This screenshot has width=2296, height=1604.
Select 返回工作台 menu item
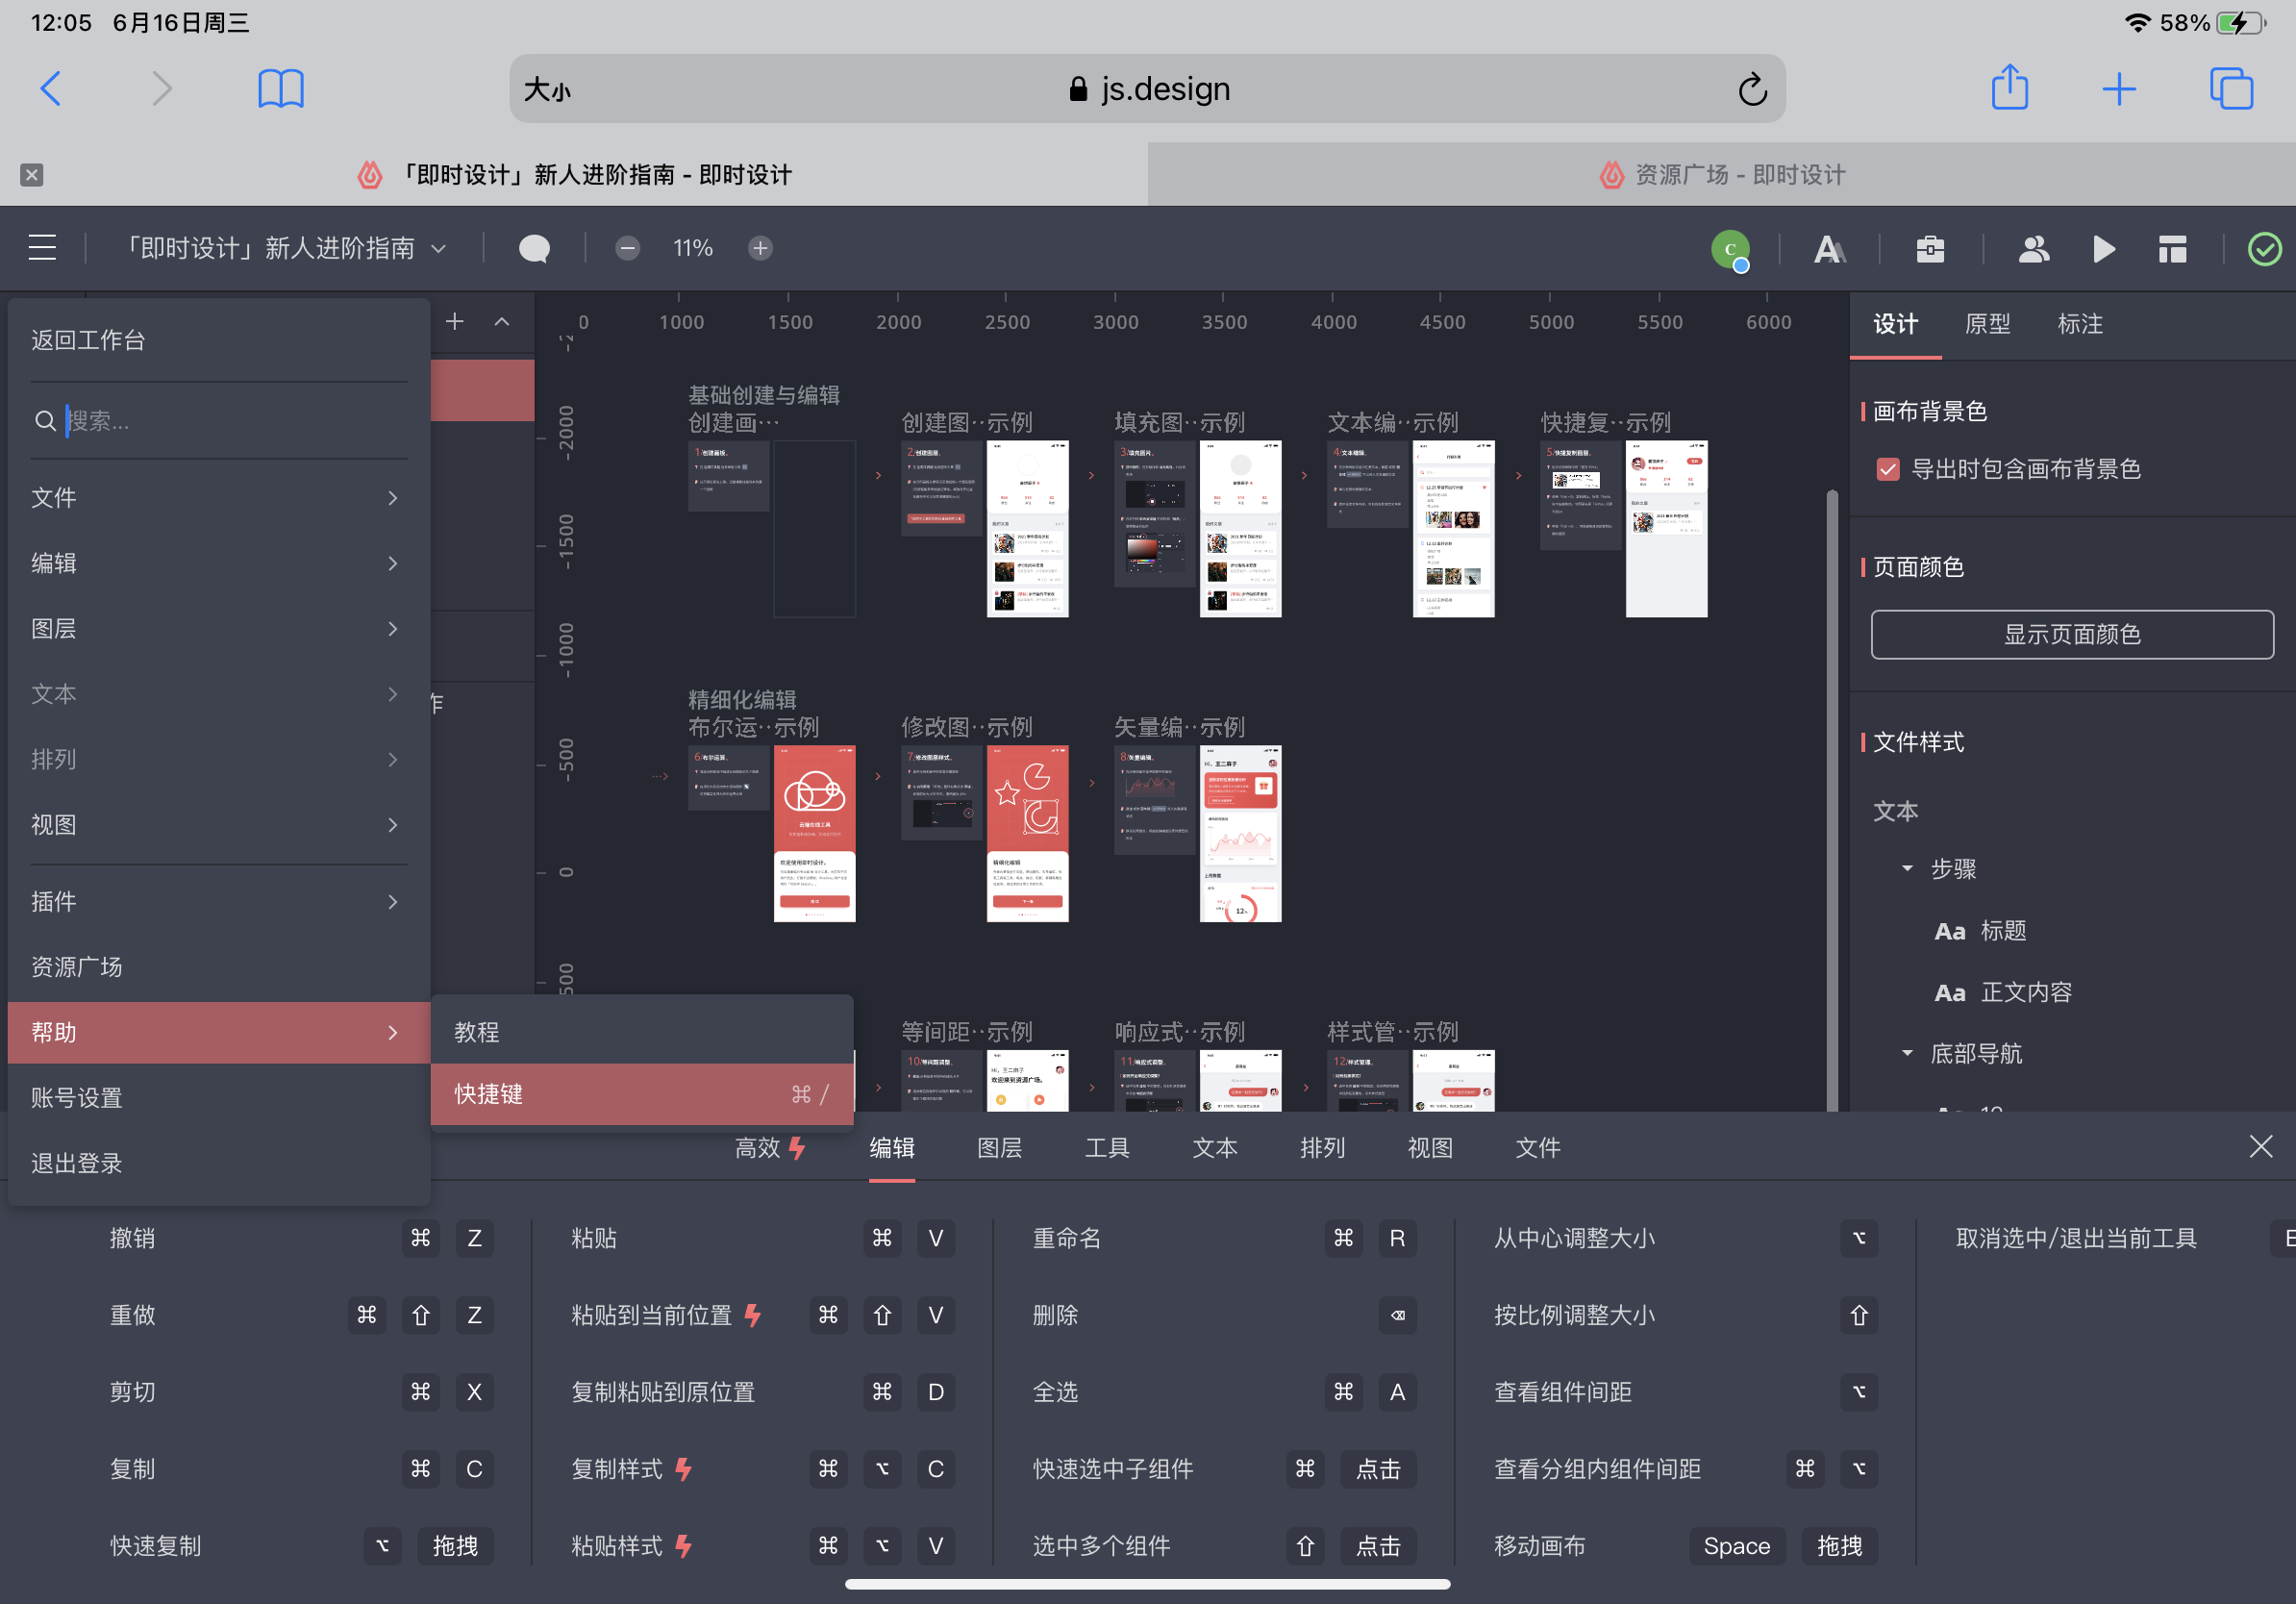coord(218,340)
